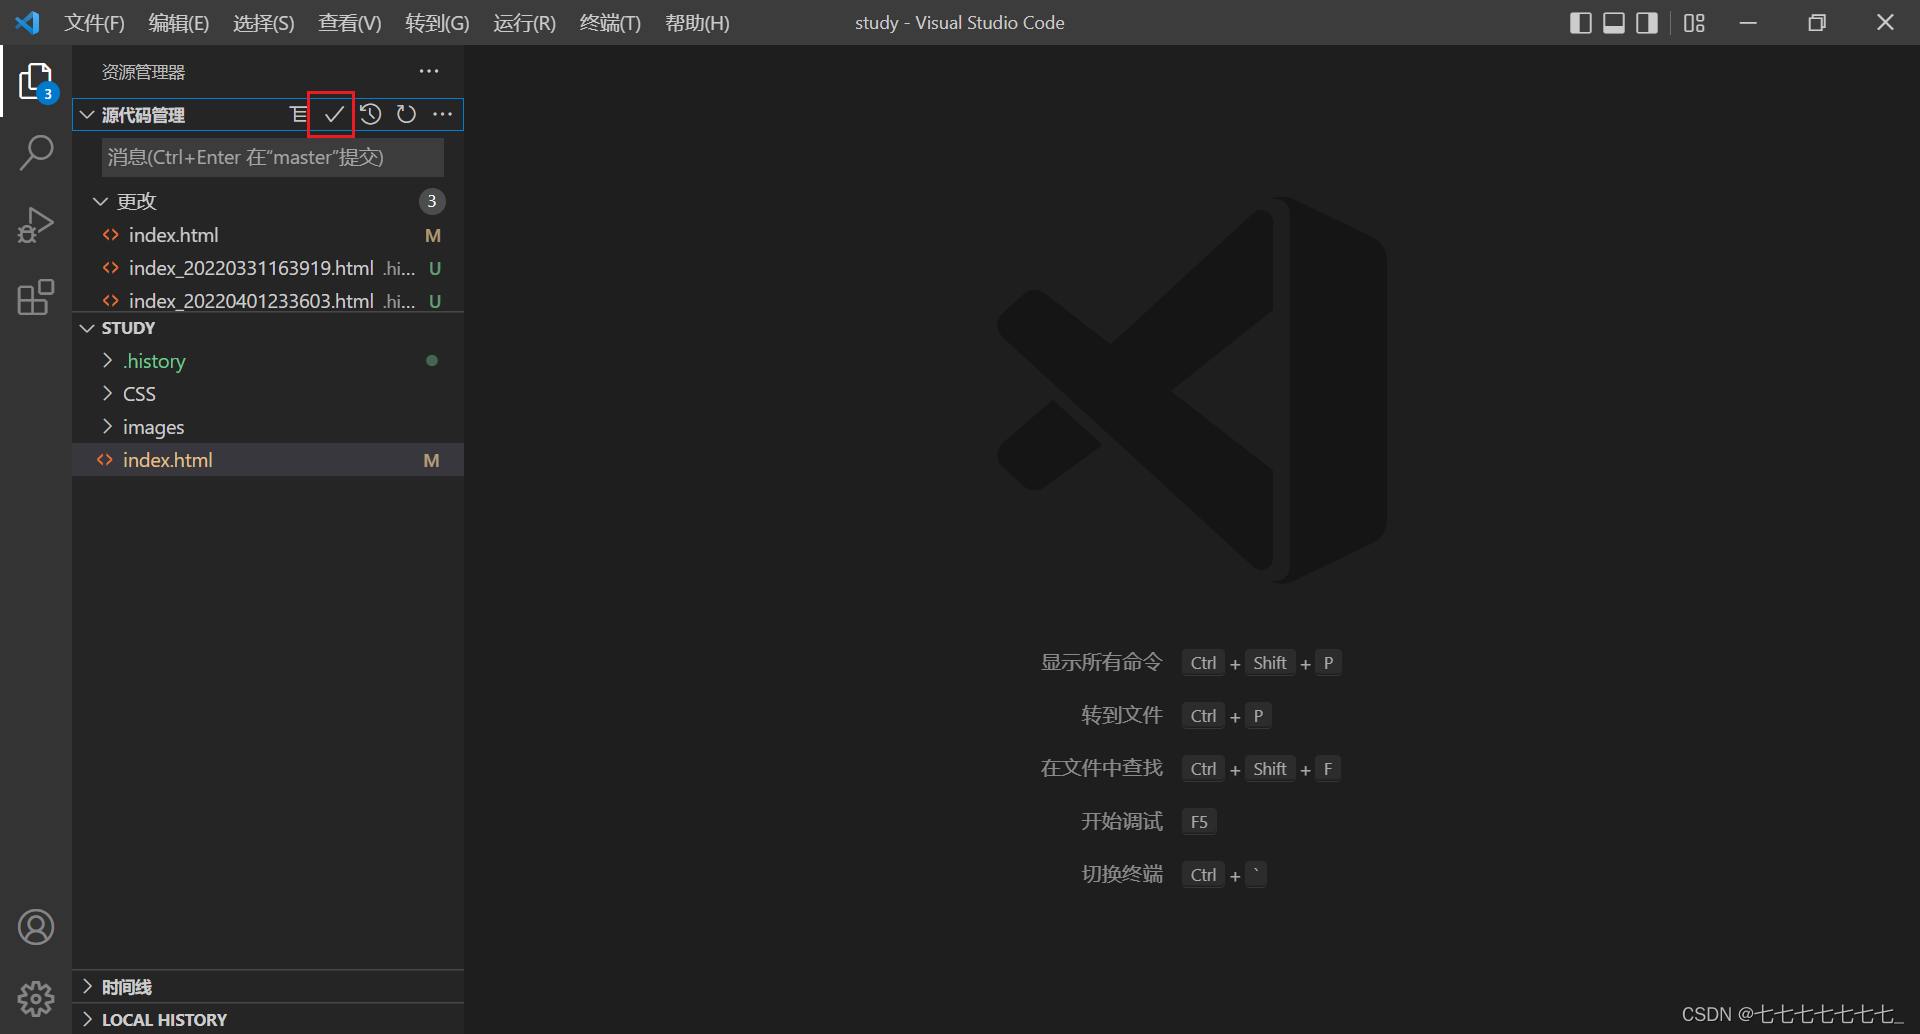The image size is (1920, 1034).
Task: Open the 编辑(E) menu
Action: pyautogui.click(x=179, y=23)
